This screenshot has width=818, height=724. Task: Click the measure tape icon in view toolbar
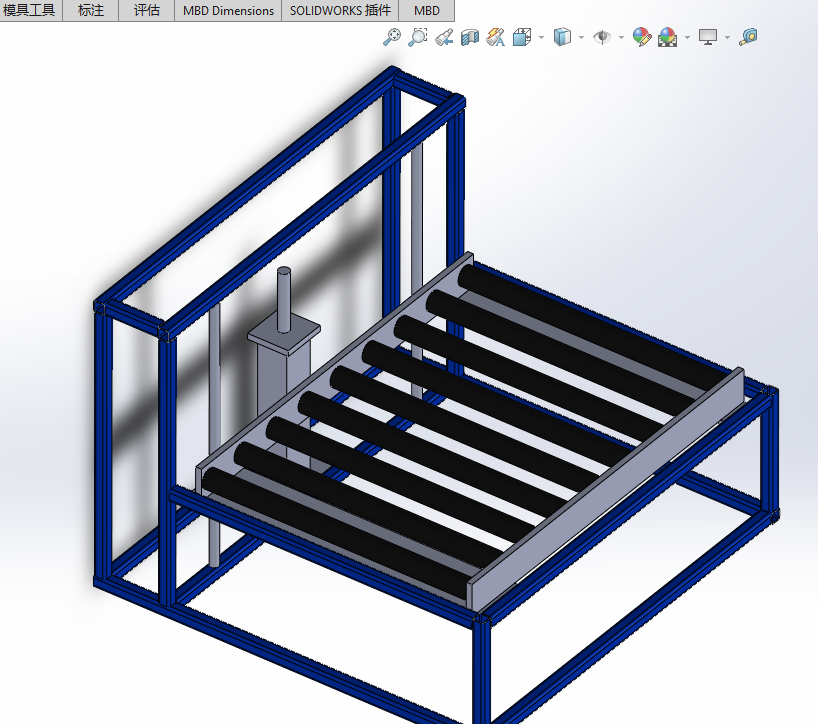click(748, 38)
